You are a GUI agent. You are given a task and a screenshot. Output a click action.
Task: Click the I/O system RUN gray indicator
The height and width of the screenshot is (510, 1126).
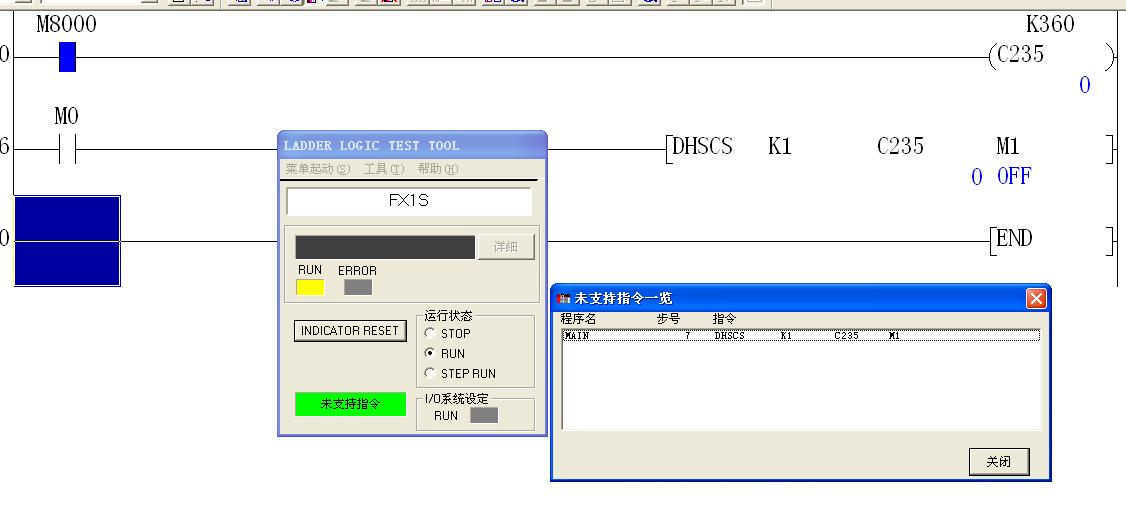(x=483, y=415)
